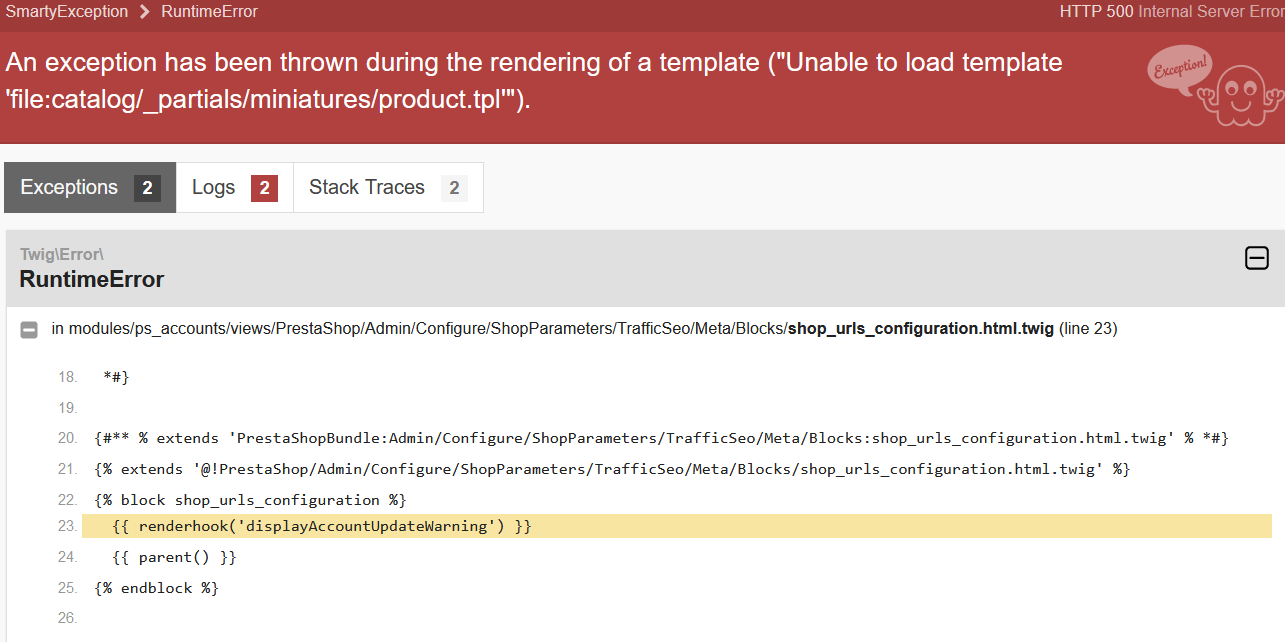1285x642 pixels.
Task: Toggle the RuntimeError header bar
Action: pyautogui.click(x=645, y=268)
